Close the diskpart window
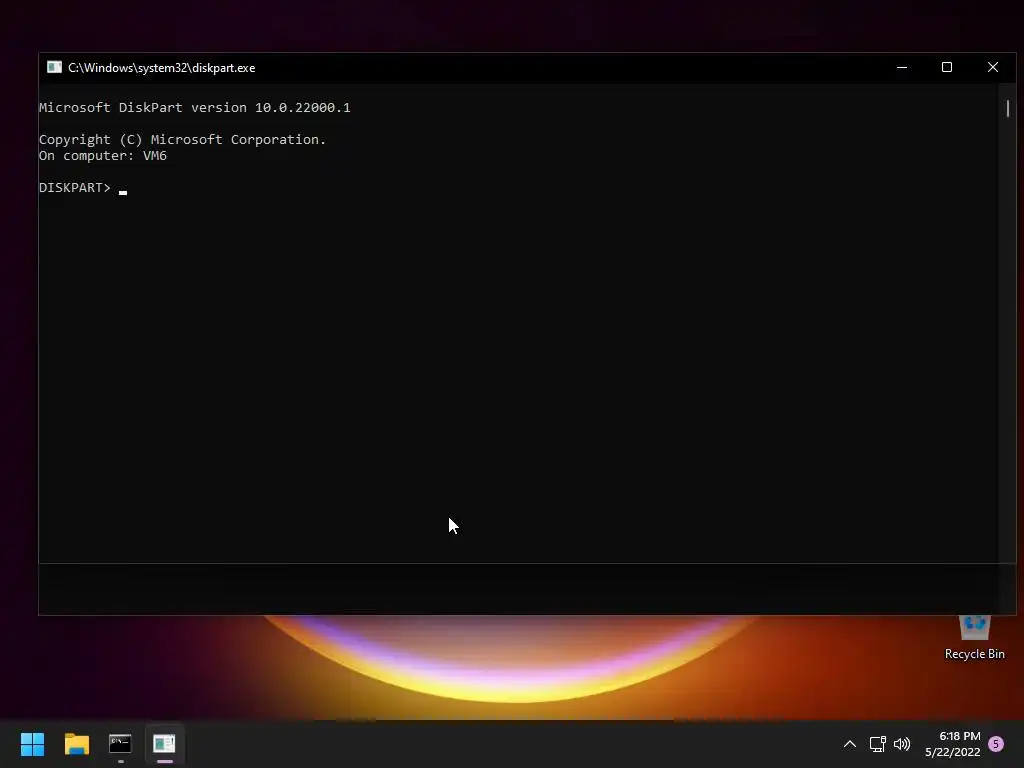This screenshot has height=768, width=1024. pyautogui.click(x=993, y=67)
